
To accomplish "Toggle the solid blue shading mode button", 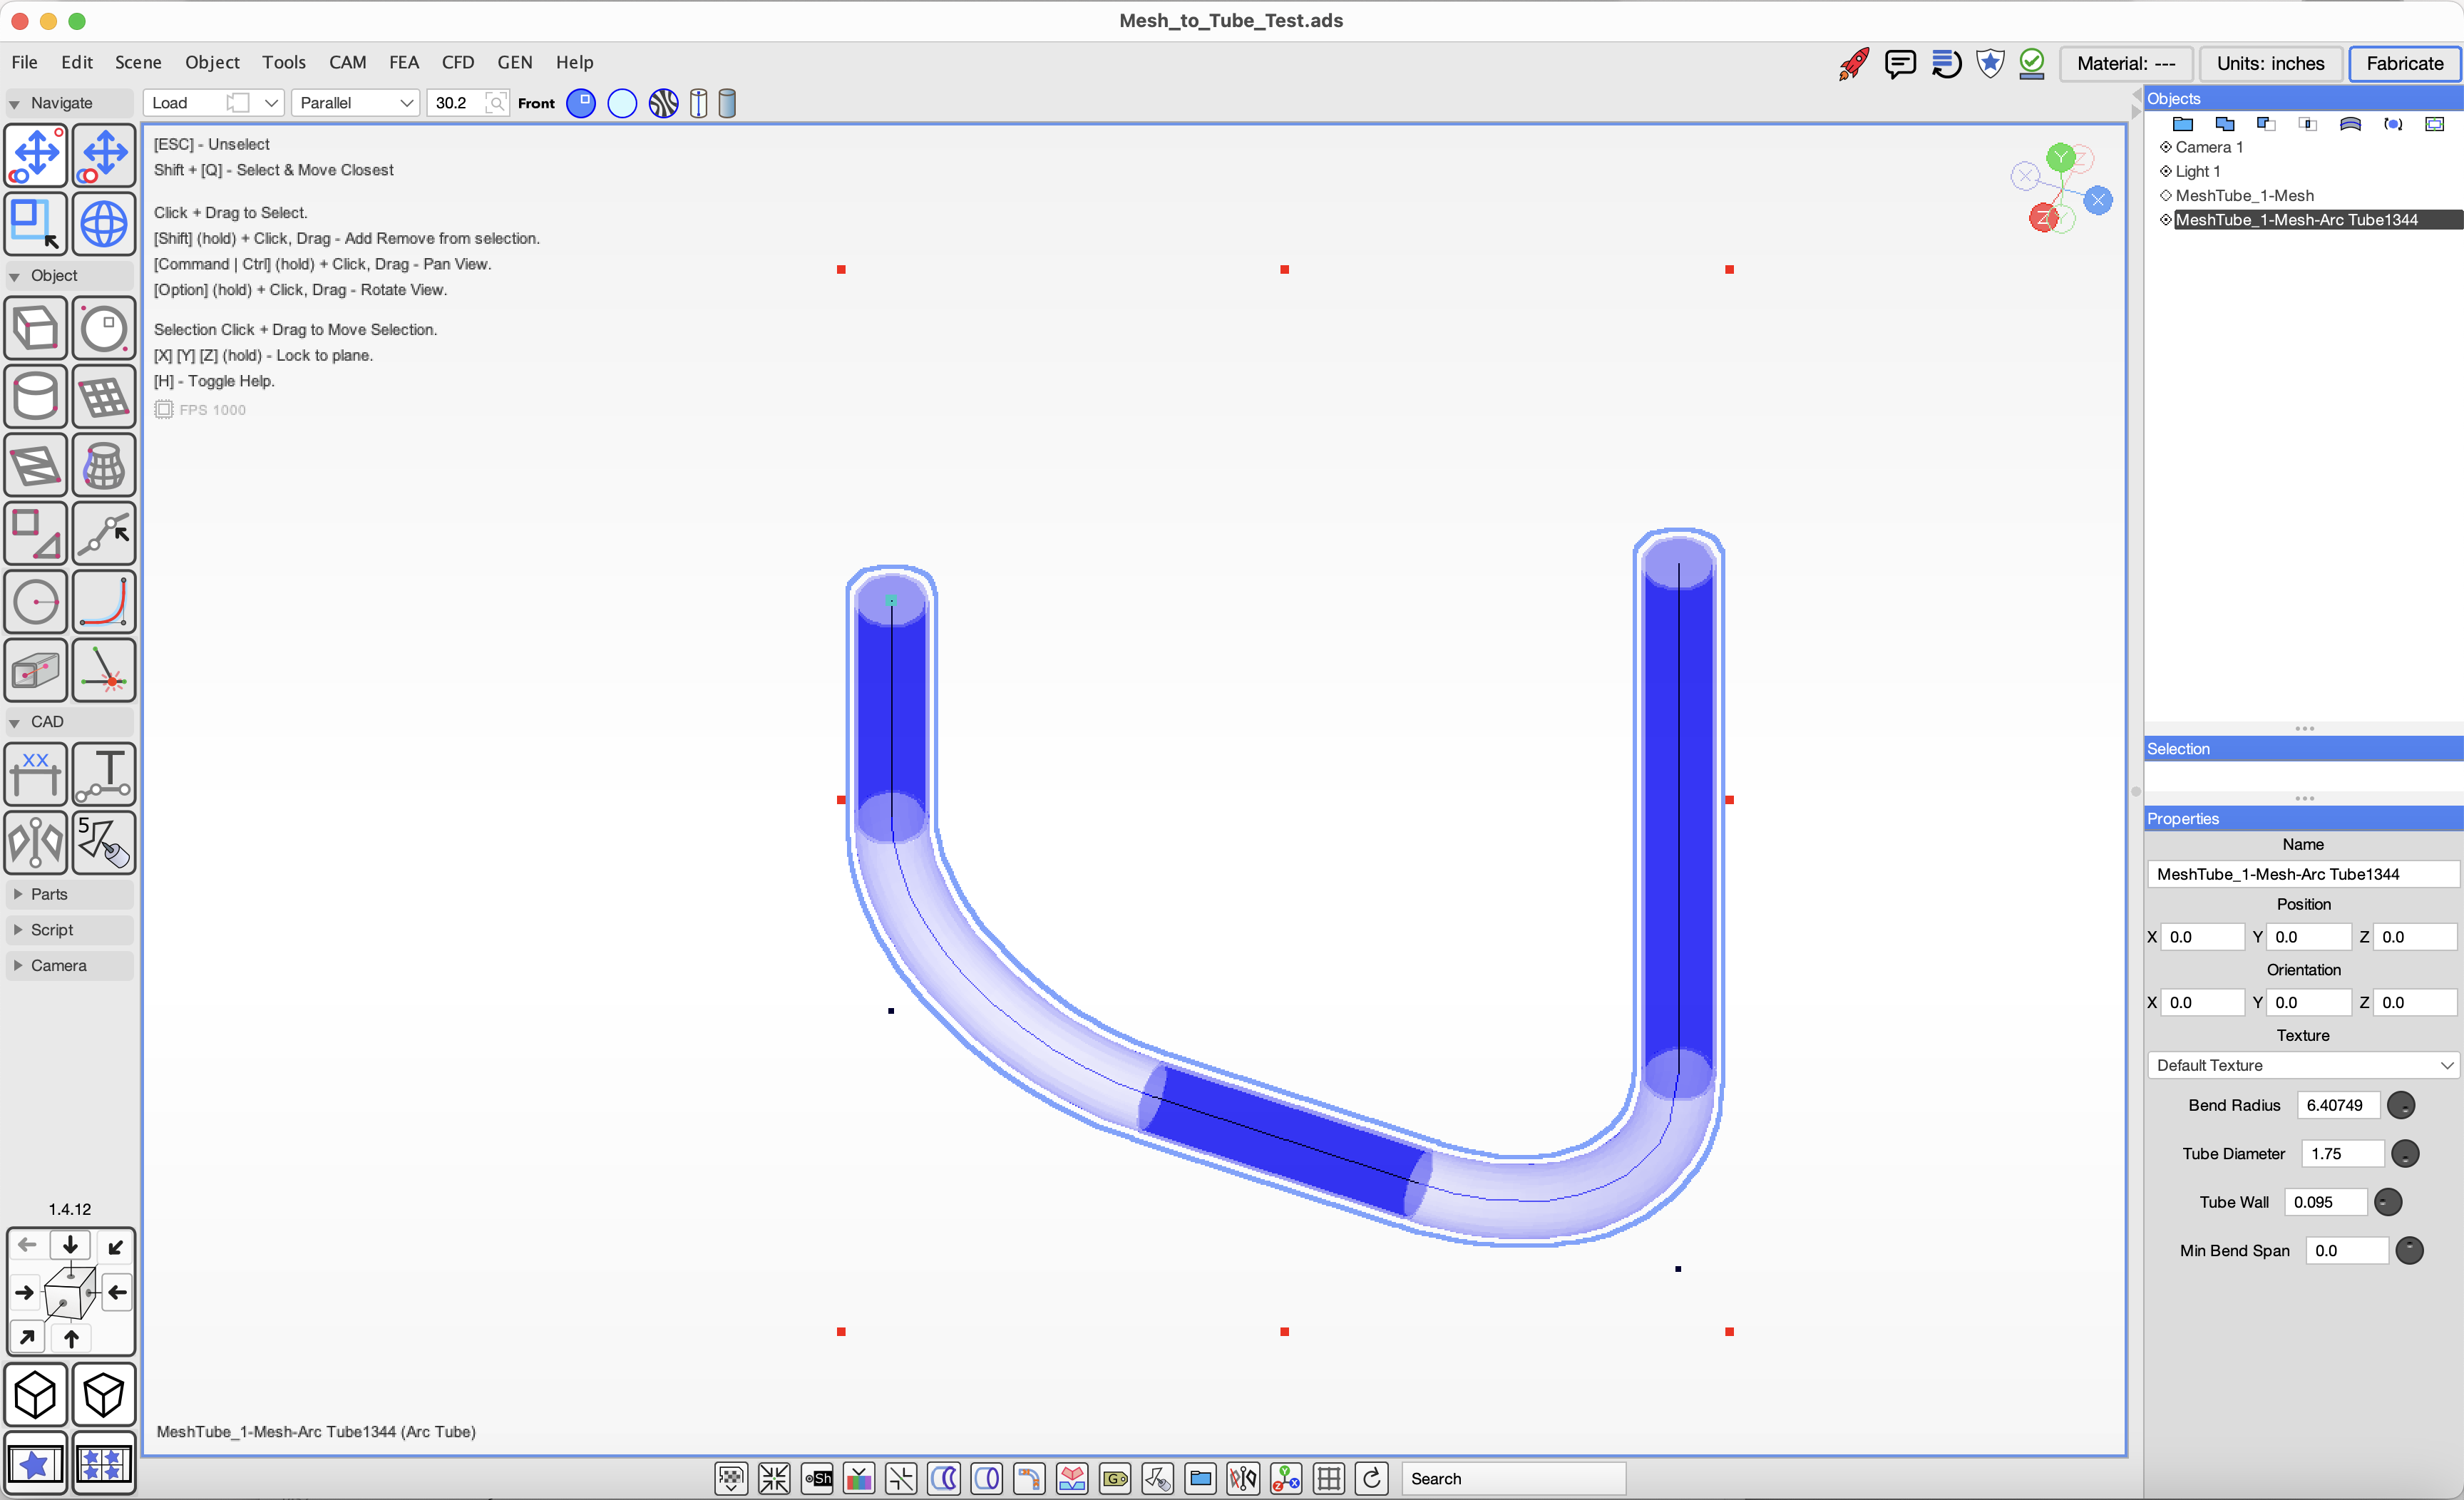I will [581, 103].
